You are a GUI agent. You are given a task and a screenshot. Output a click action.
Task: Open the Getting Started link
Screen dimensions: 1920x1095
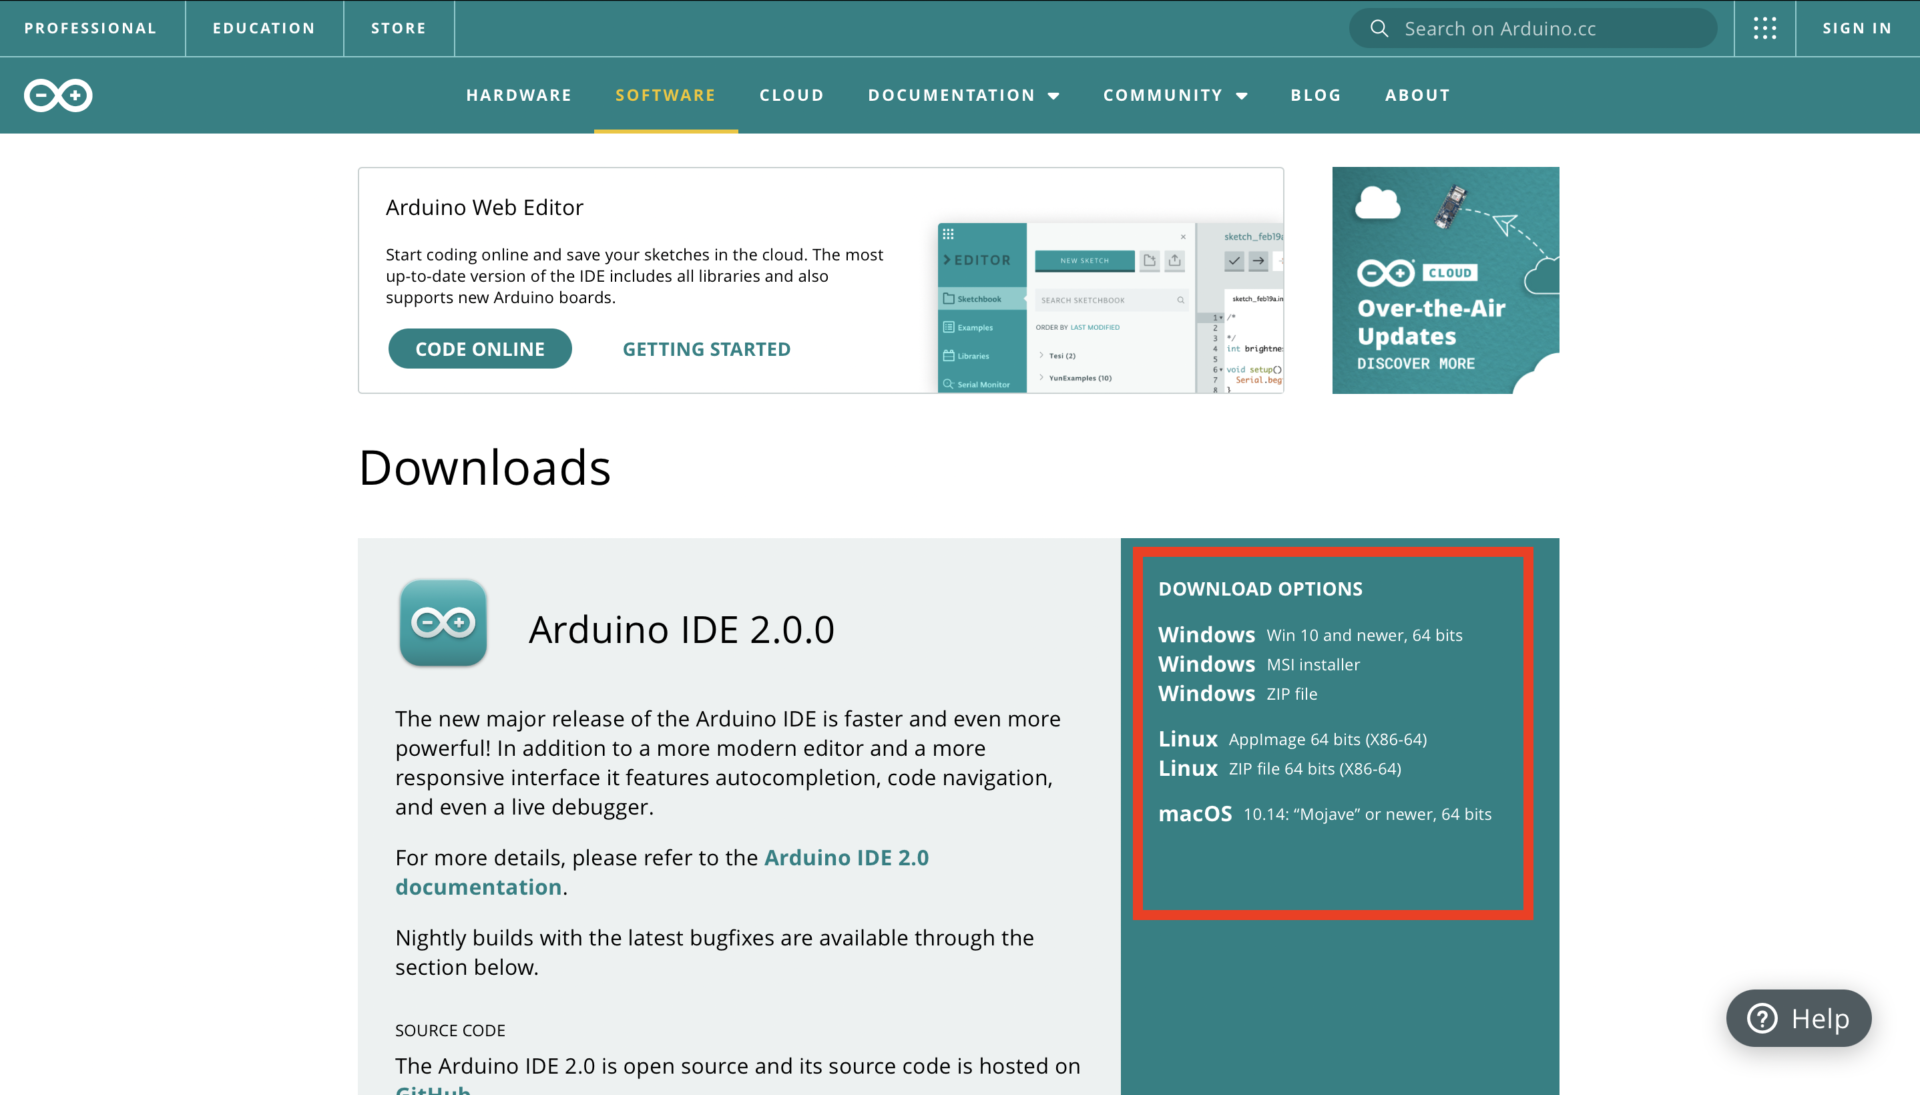[707, 349]
